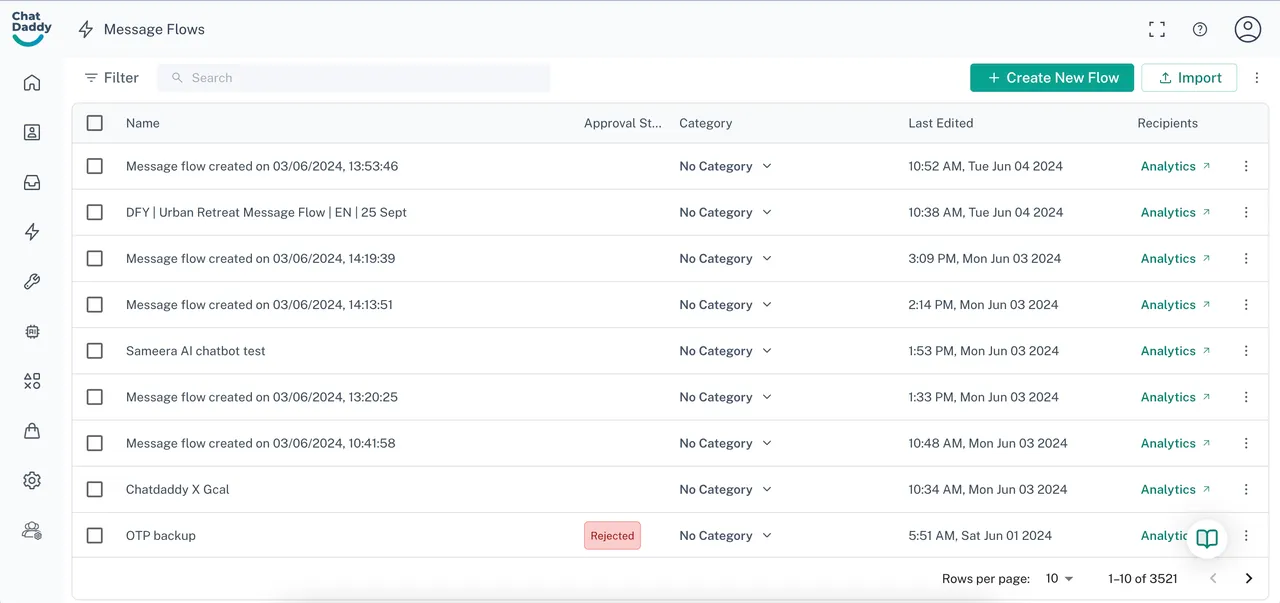The height and width of the screenshot is (603, 1280).
Task: Click the Create New Flow button
Action: [1052, 78]
